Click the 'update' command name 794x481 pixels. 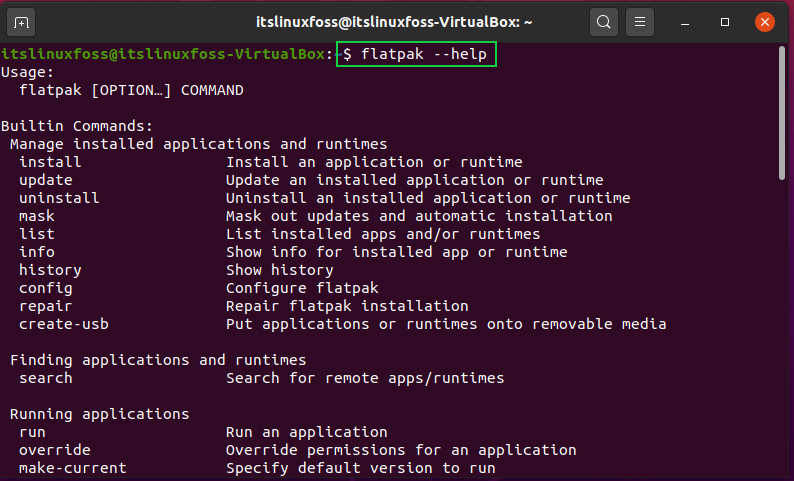(46, 180)
